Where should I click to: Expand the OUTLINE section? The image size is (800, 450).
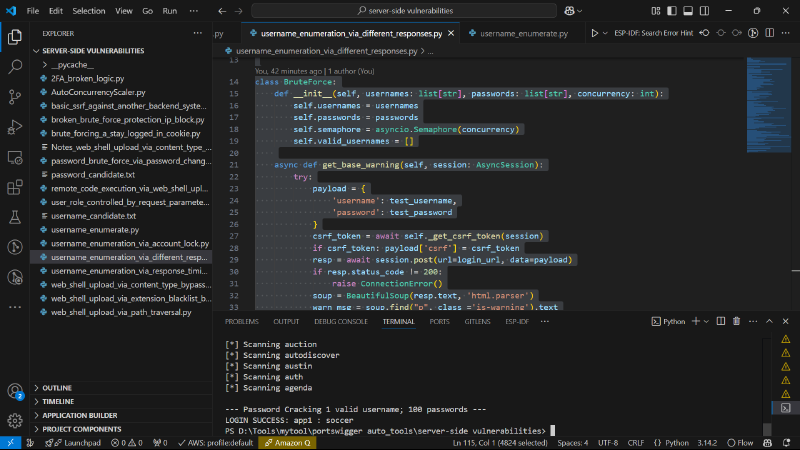point(57,388)
